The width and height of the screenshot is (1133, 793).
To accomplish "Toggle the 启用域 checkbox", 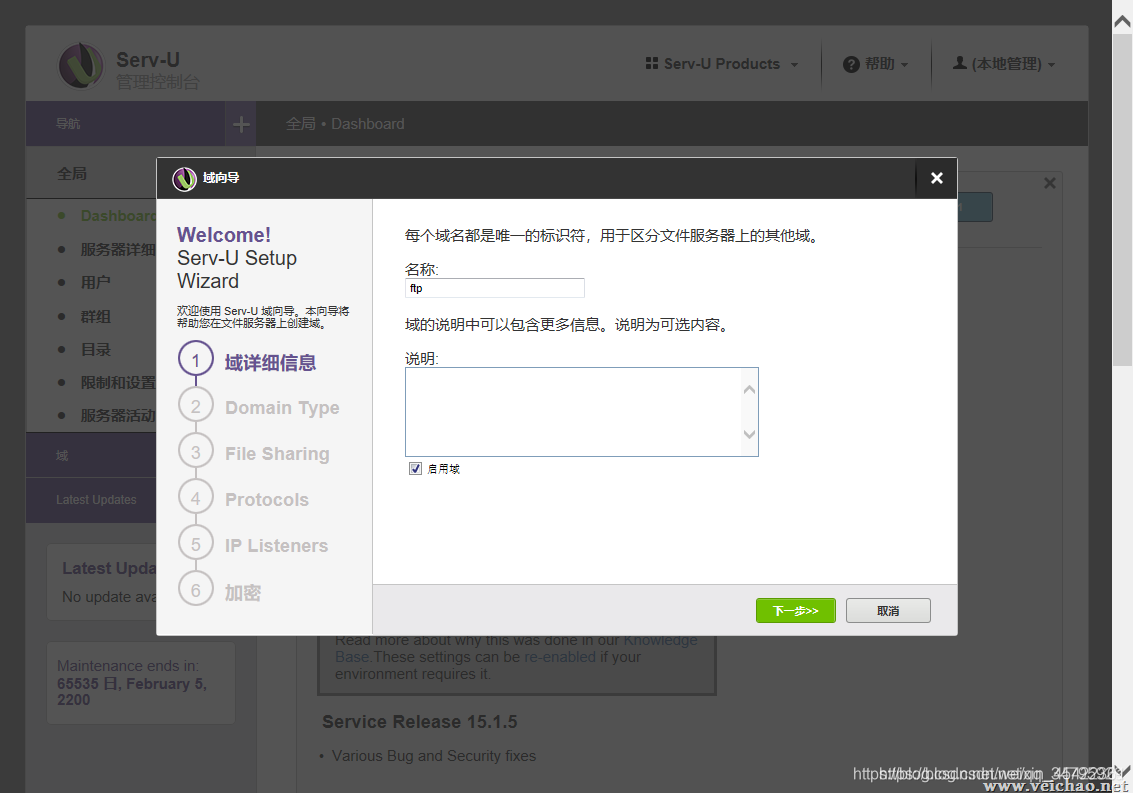I will (x=415, y=468).
